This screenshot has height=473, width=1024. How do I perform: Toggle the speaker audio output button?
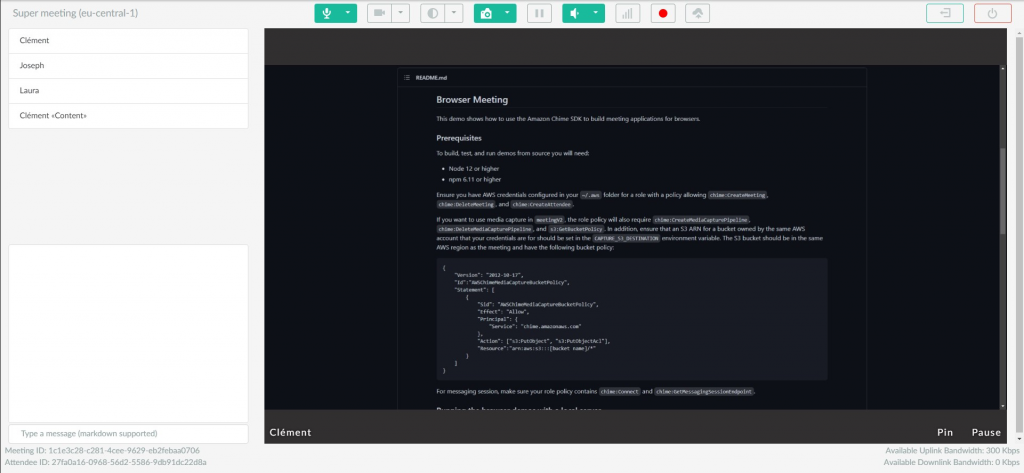point(574,13)
